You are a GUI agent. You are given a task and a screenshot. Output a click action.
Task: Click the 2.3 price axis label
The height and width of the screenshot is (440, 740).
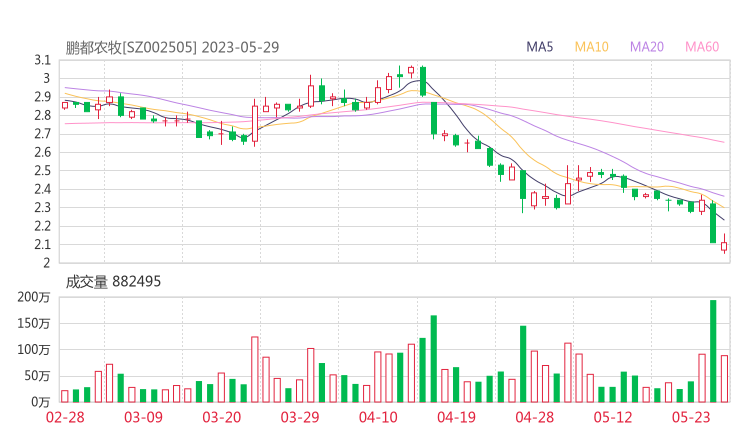[x=42, y=208]
